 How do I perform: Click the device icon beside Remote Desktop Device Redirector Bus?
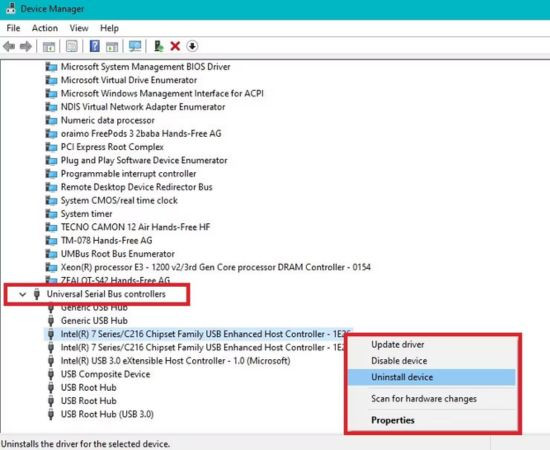point(51,187)
